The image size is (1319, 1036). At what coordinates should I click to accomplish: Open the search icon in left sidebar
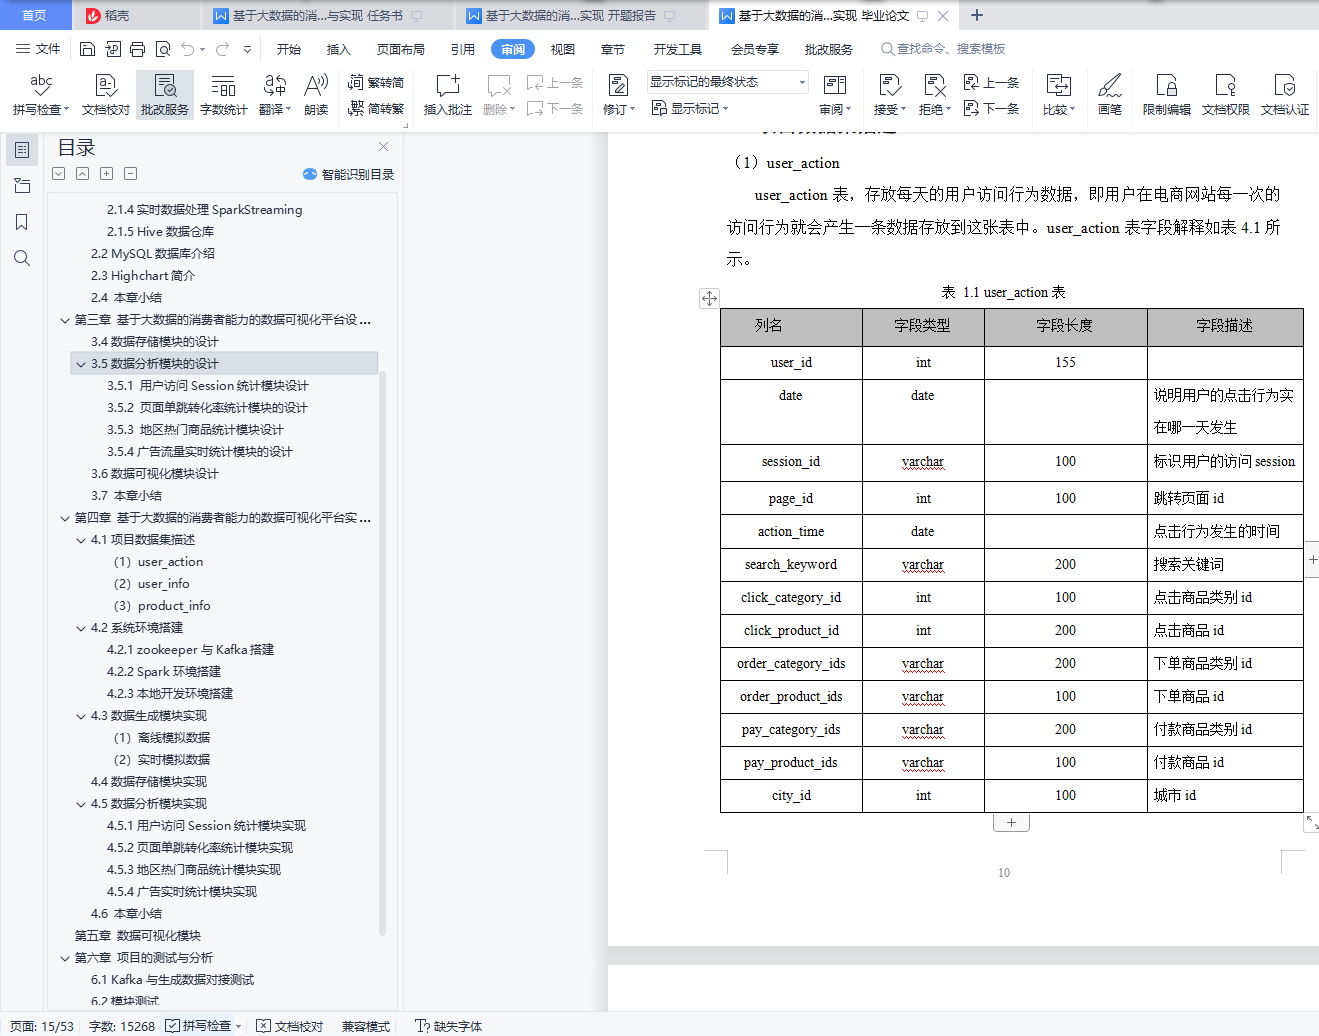tap(21, 258)
